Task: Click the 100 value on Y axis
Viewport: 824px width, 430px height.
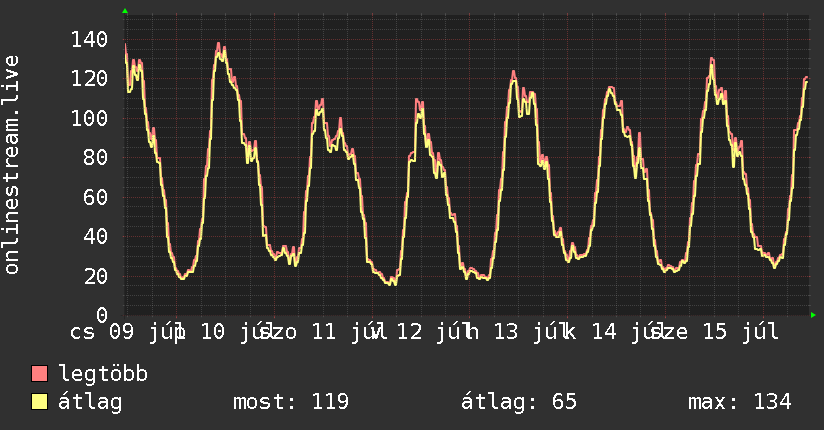Action: pyautogui.click(x=89, y=118)
